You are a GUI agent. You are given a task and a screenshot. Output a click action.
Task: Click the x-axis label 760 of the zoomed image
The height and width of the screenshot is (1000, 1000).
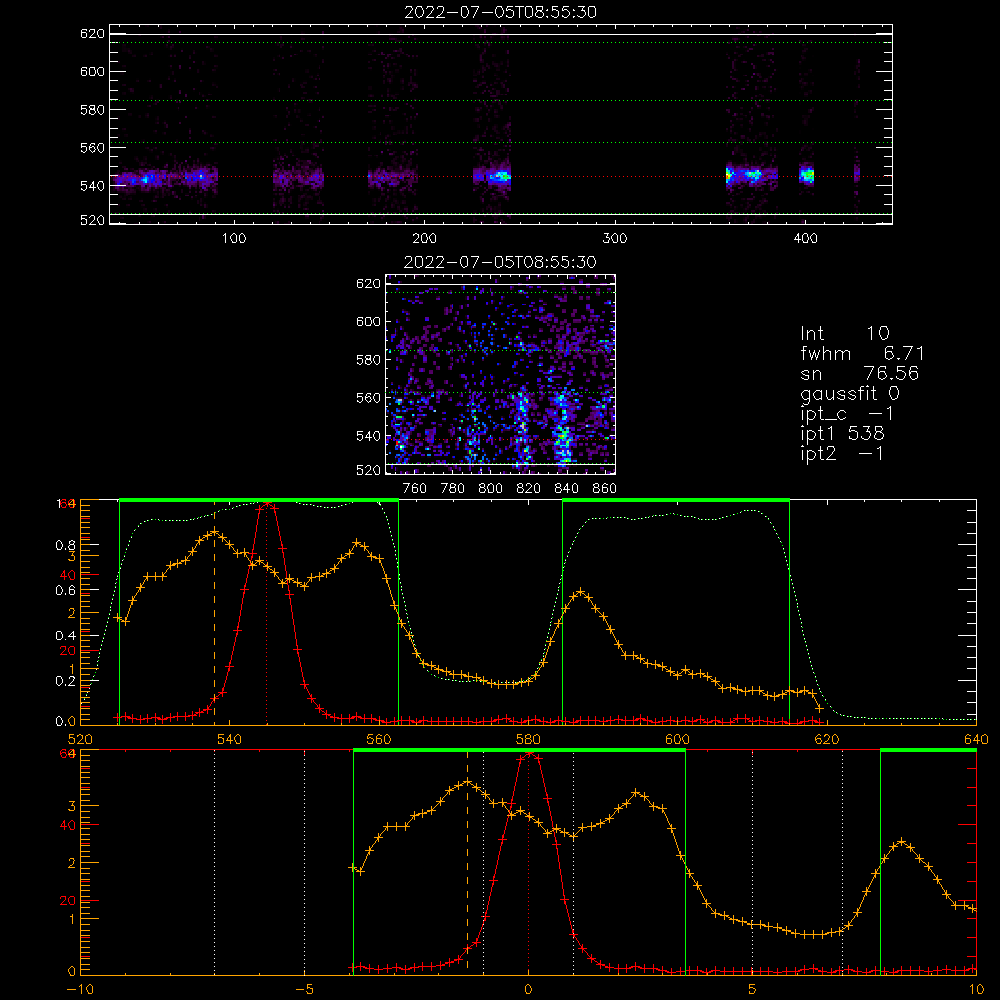tap(415, 489)
